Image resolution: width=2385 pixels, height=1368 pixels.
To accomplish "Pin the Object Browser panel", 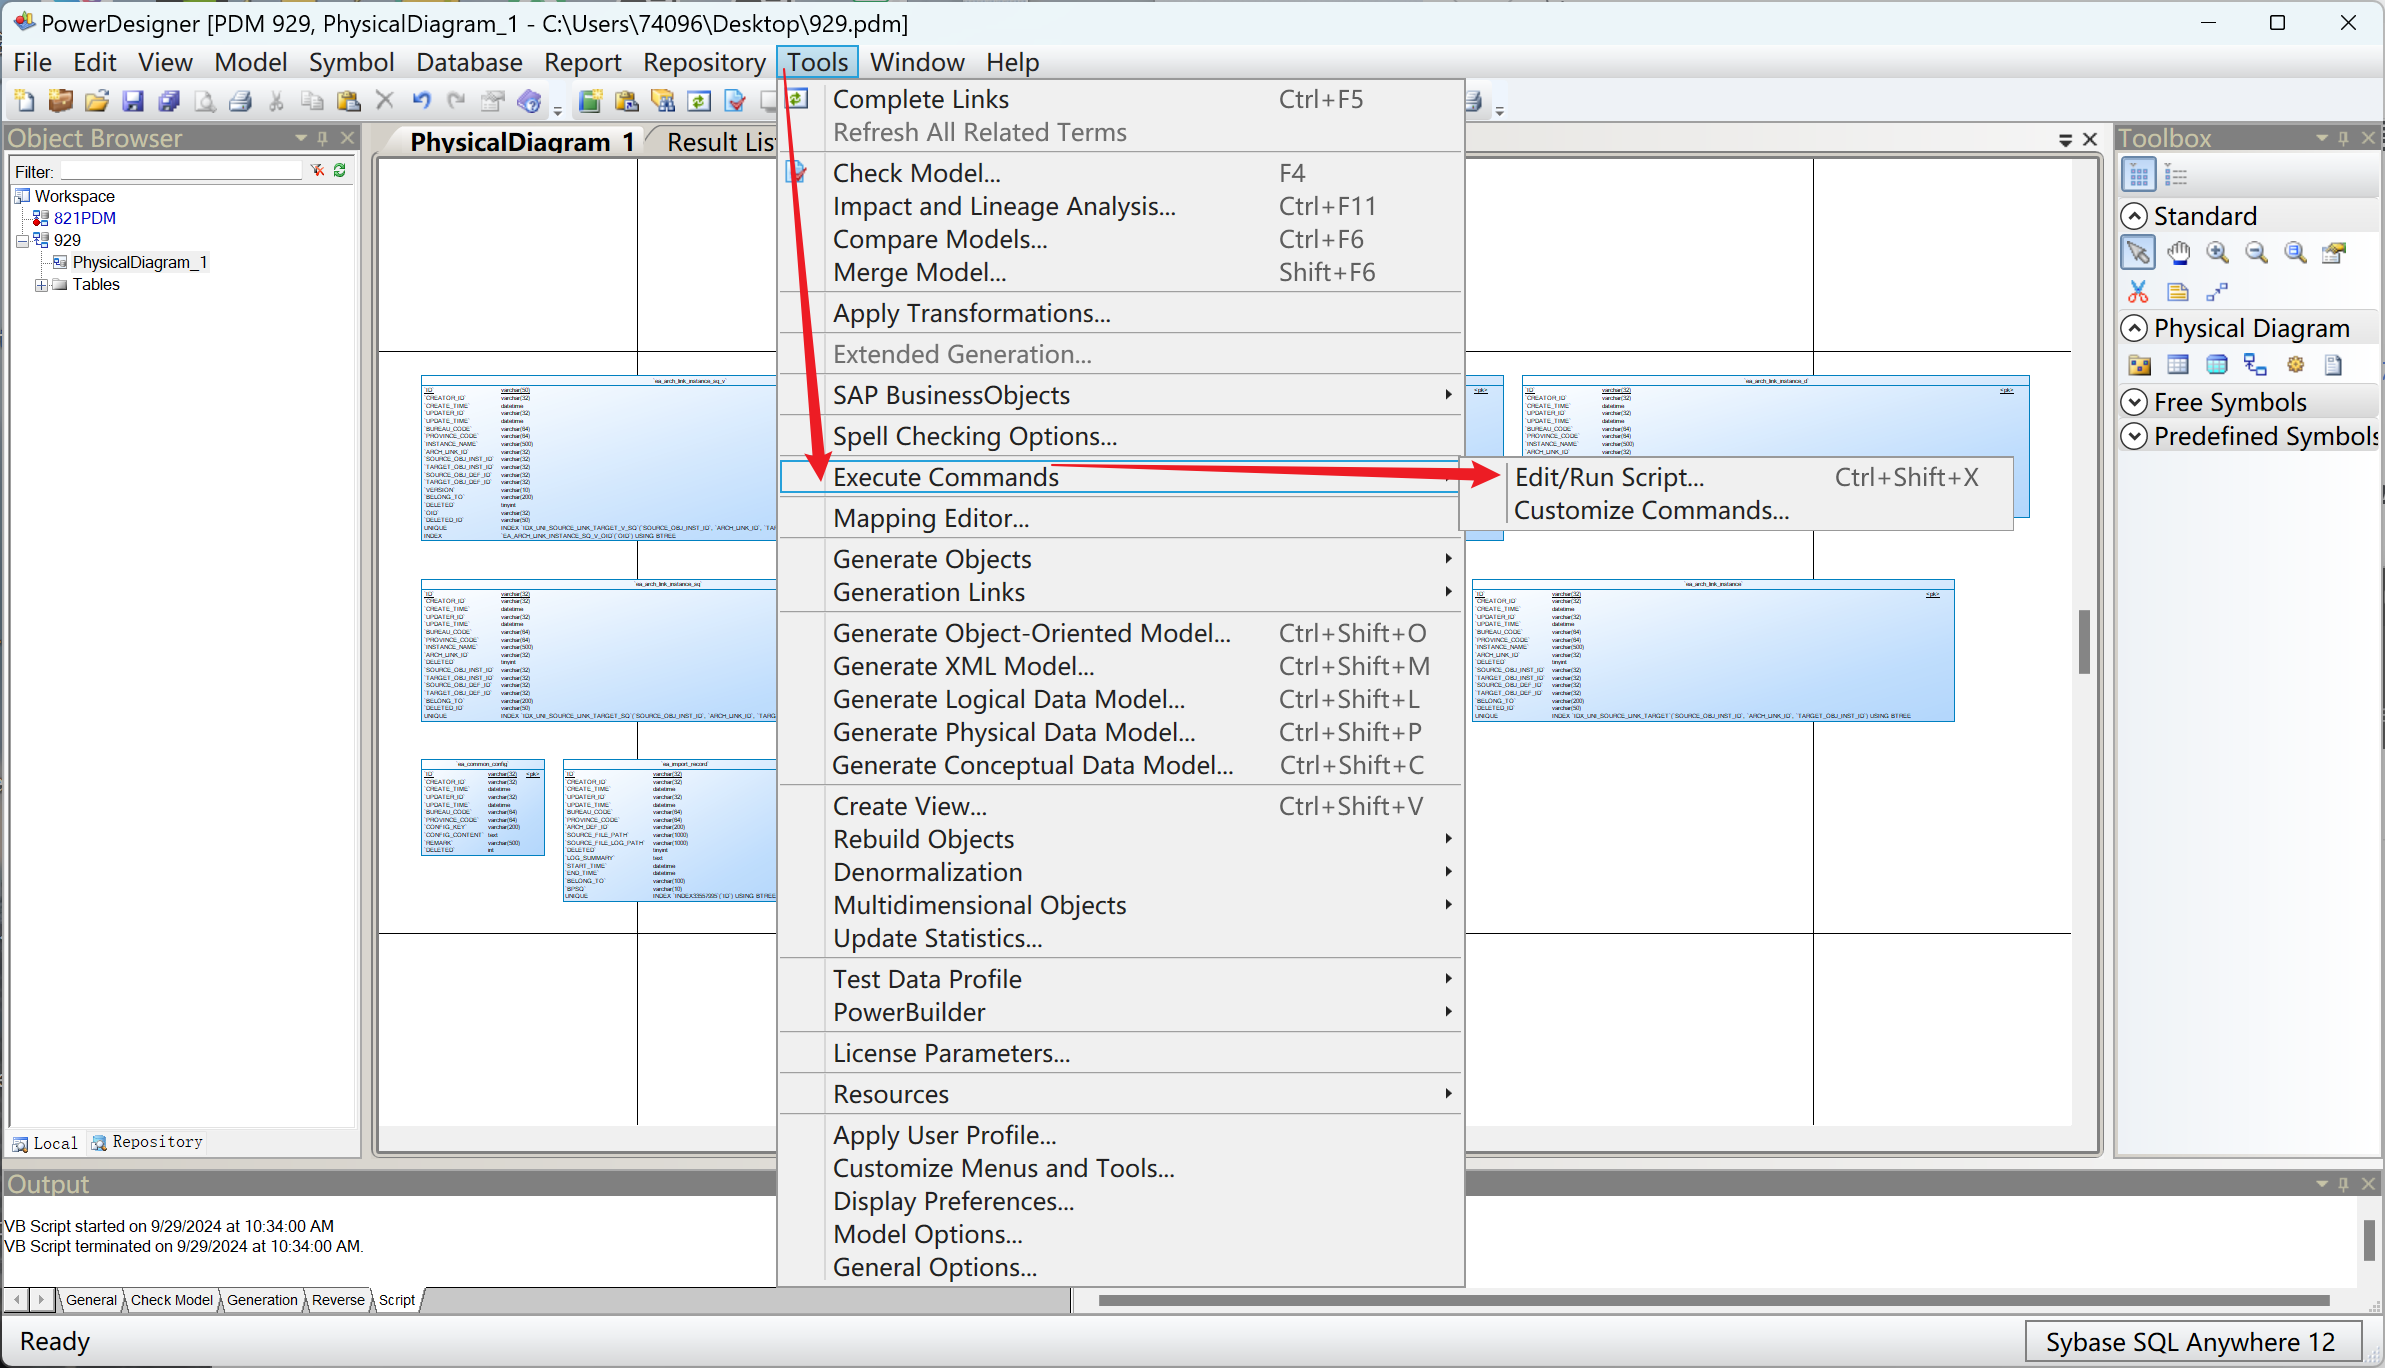I will pyautogui.click(x=323, y=138).
